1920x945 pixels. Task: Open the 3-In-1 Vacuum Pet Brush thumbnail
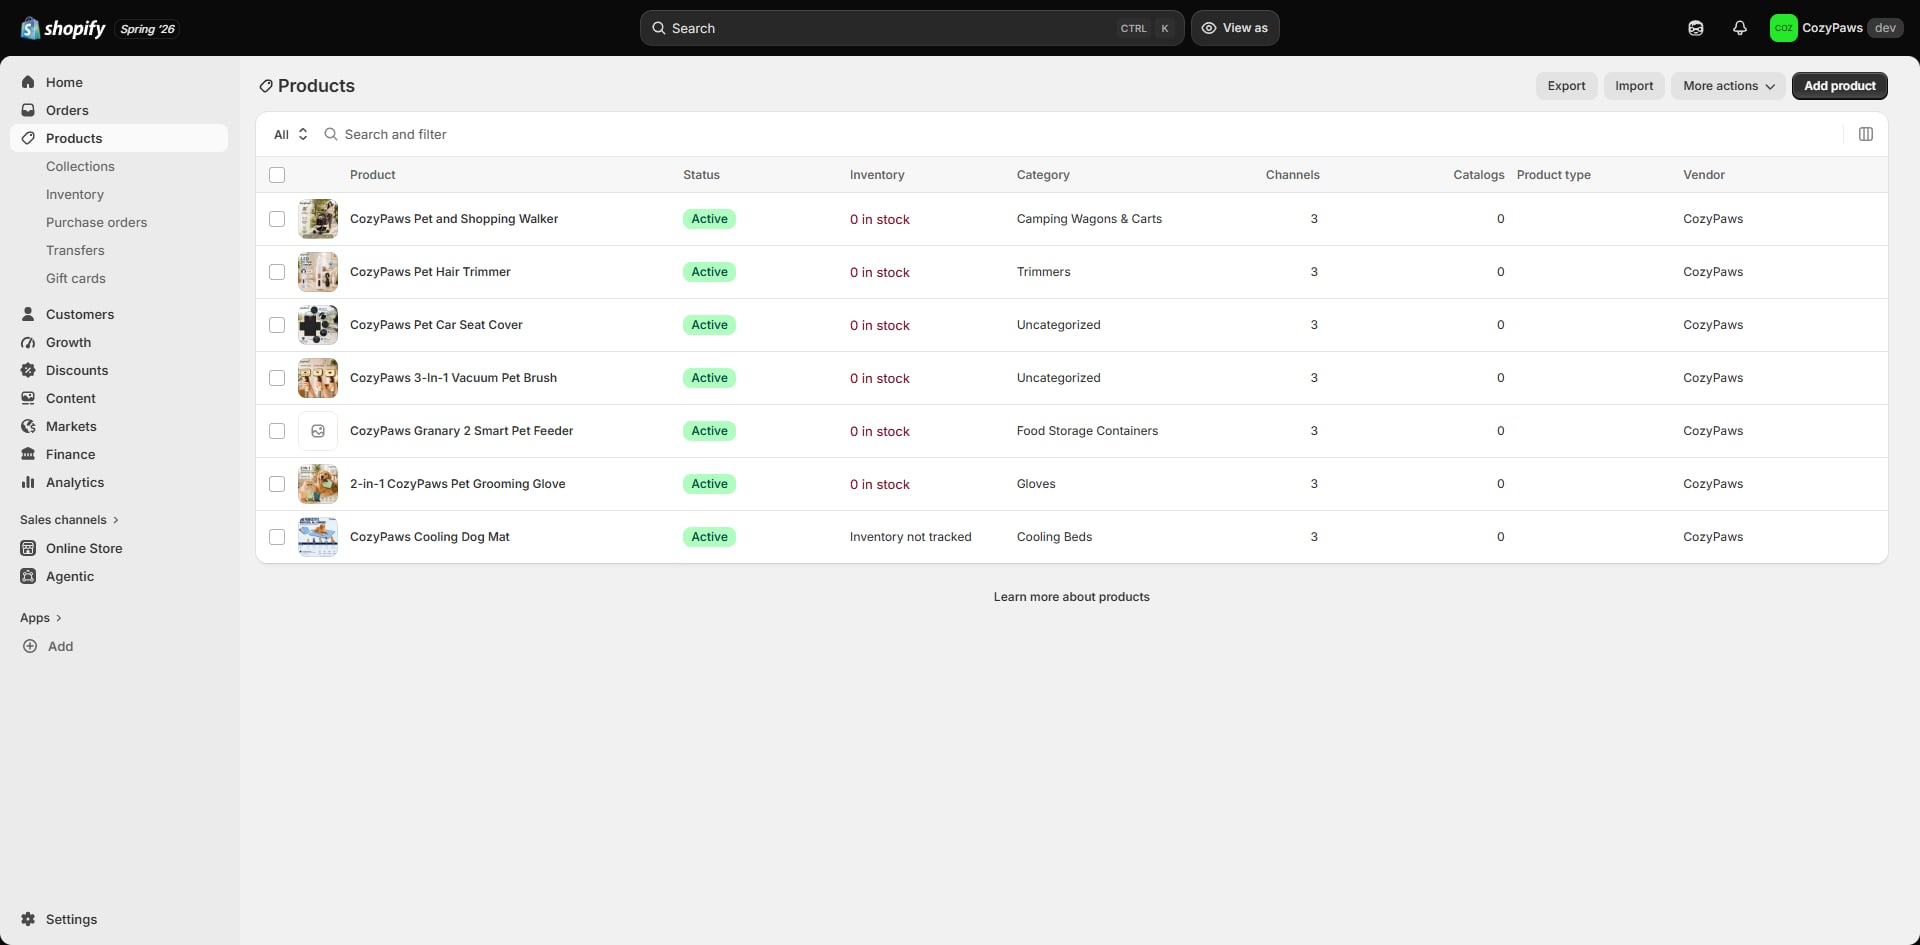(318, 378)
